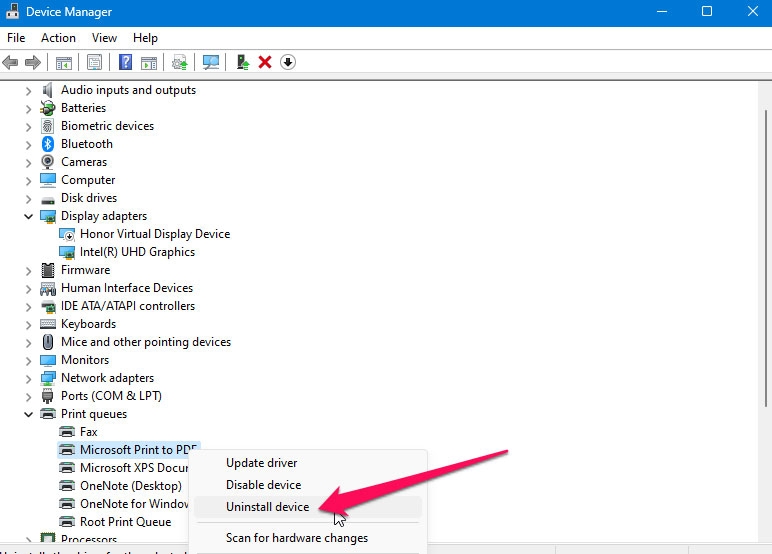Select Intel(R) UHD Graphics
772x554 pixels.
(137, 252)
